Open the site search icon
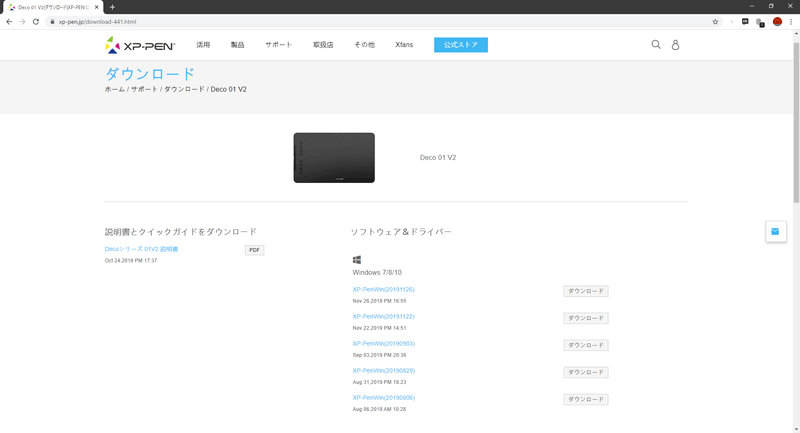800x433 pixels. [x=656, y=45]
